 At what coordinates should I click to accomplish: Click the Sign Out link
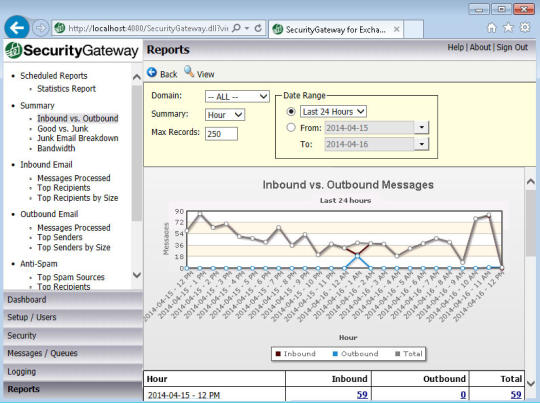[512, 47]
